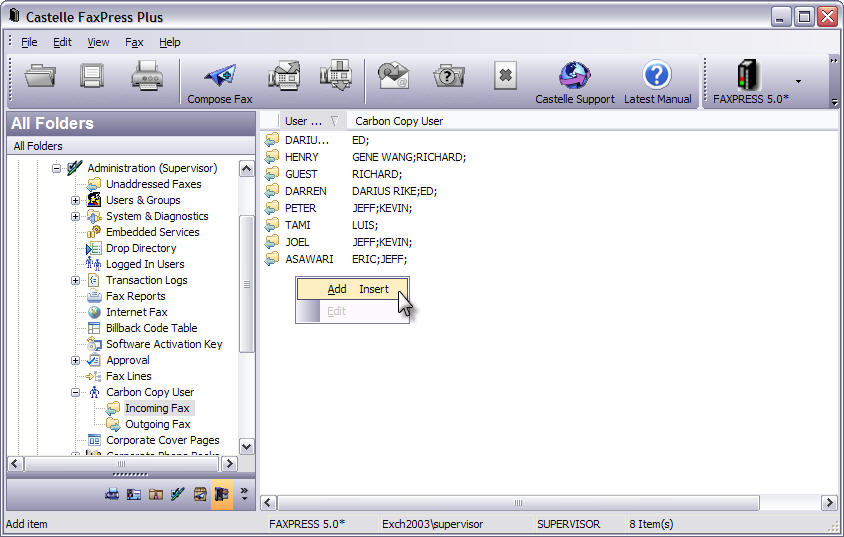Open Fax Reports in the tree
This screenshot has height=537, width=844.
(x=136, y=296)
